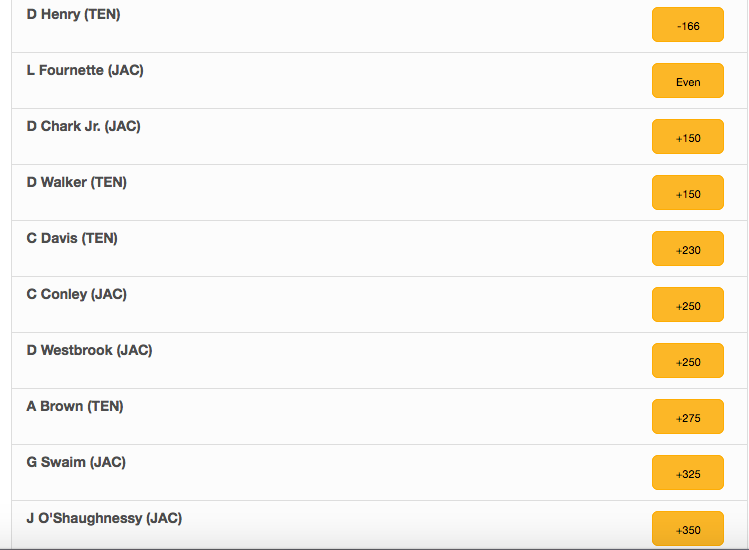749x550 pixels.
Task: Choose D Westbrook's +250 odds button
Action: point(688,361)
